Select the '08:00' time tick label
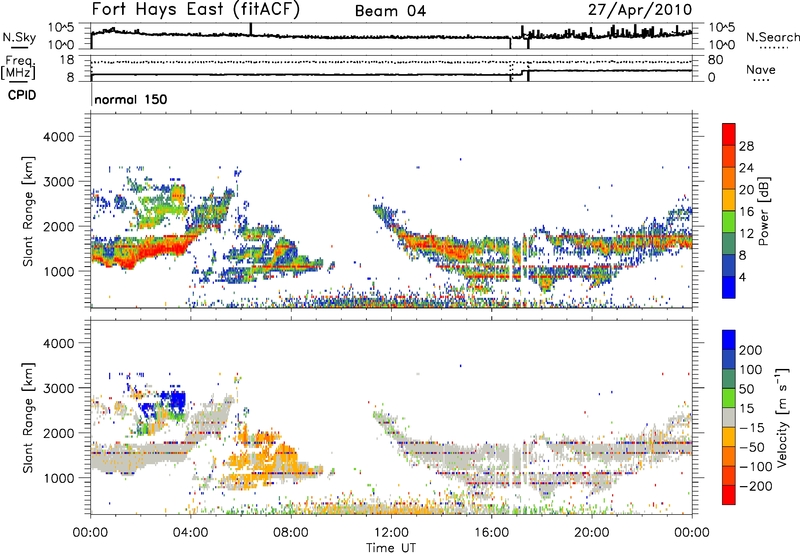Viewport: 800px width, 554px height. click(290, 533)
